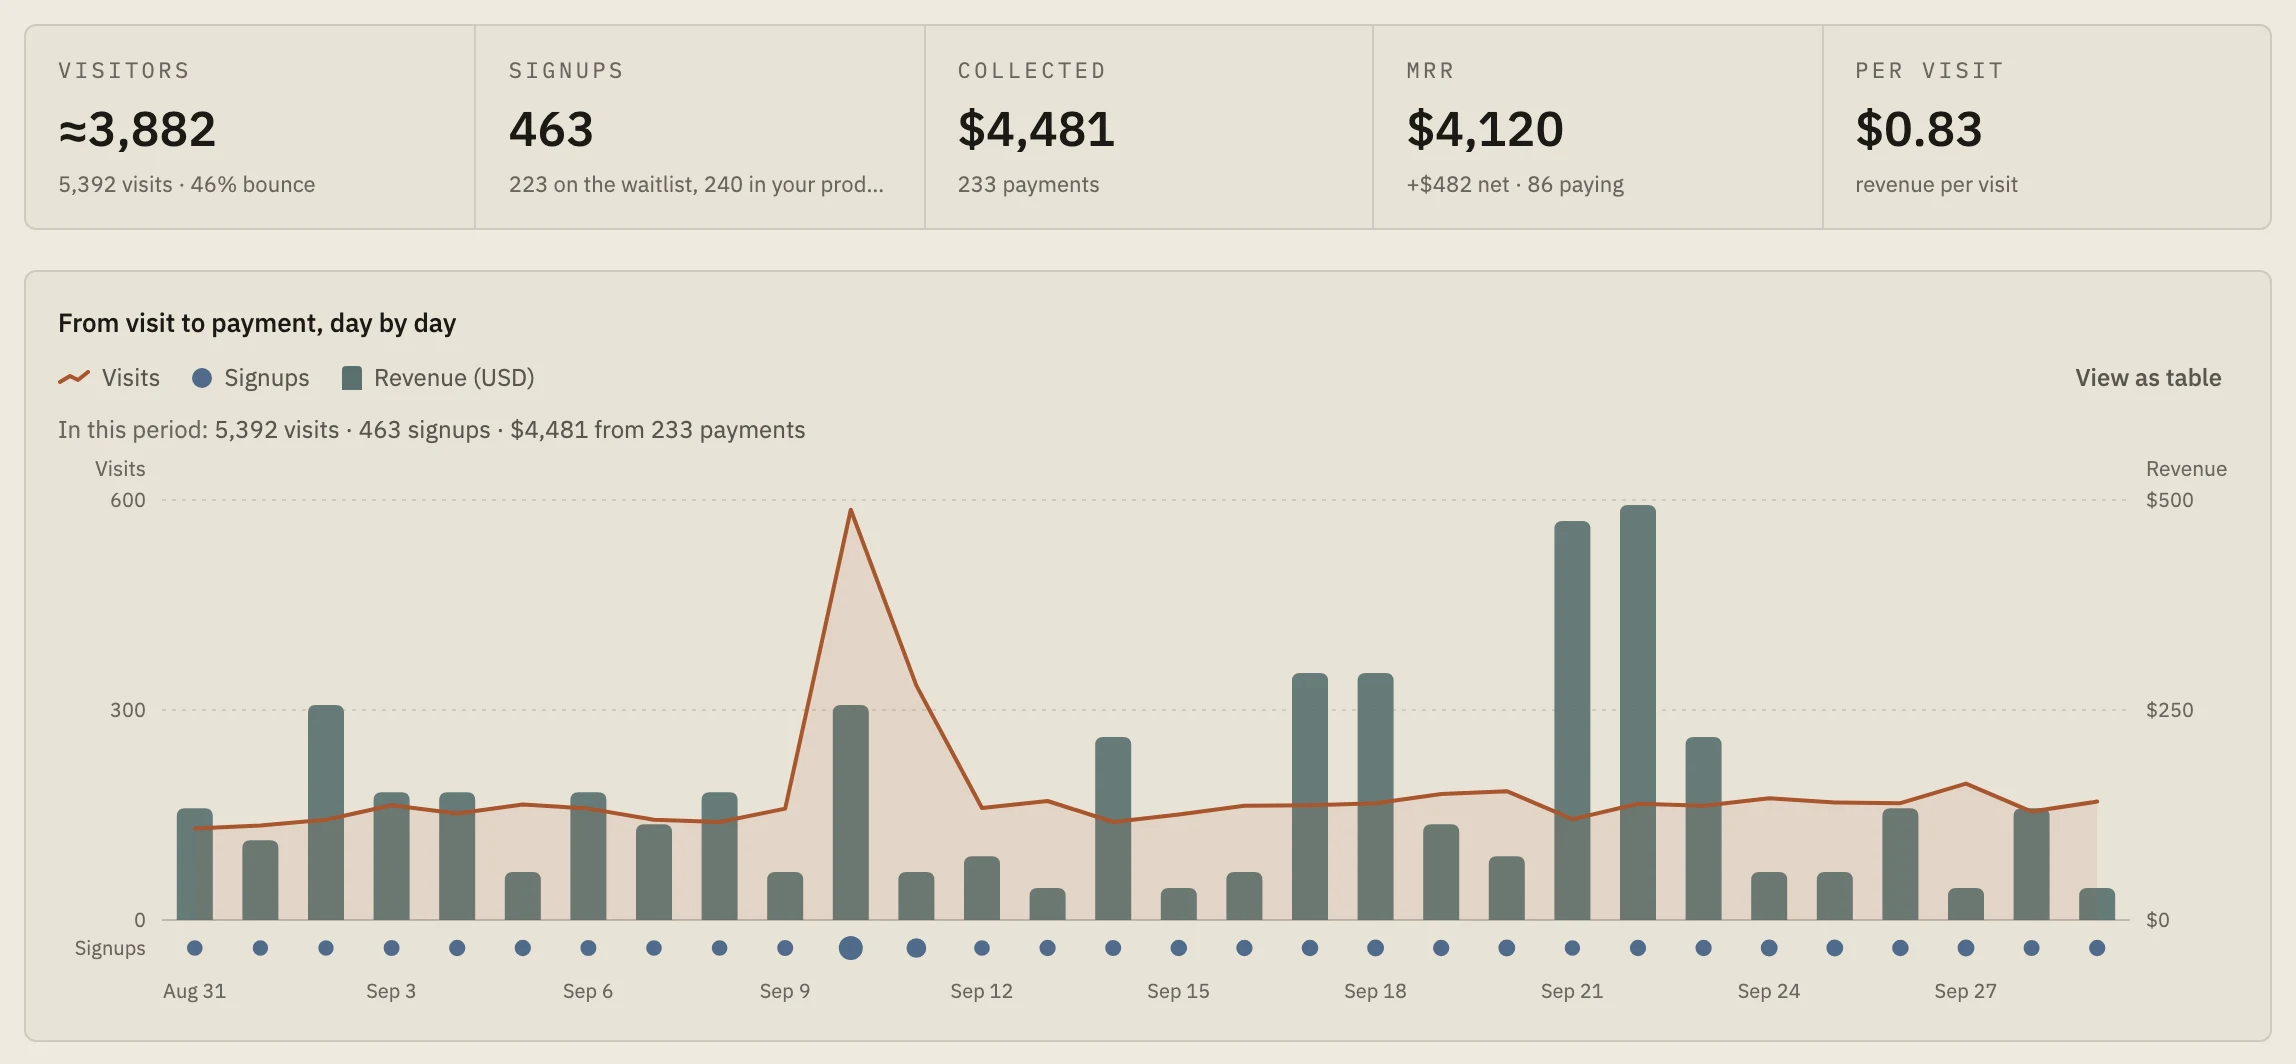
Task: Click the tallest revenue bar on Sep 22
Action: pyautogui.click(x=1638, y=712)
